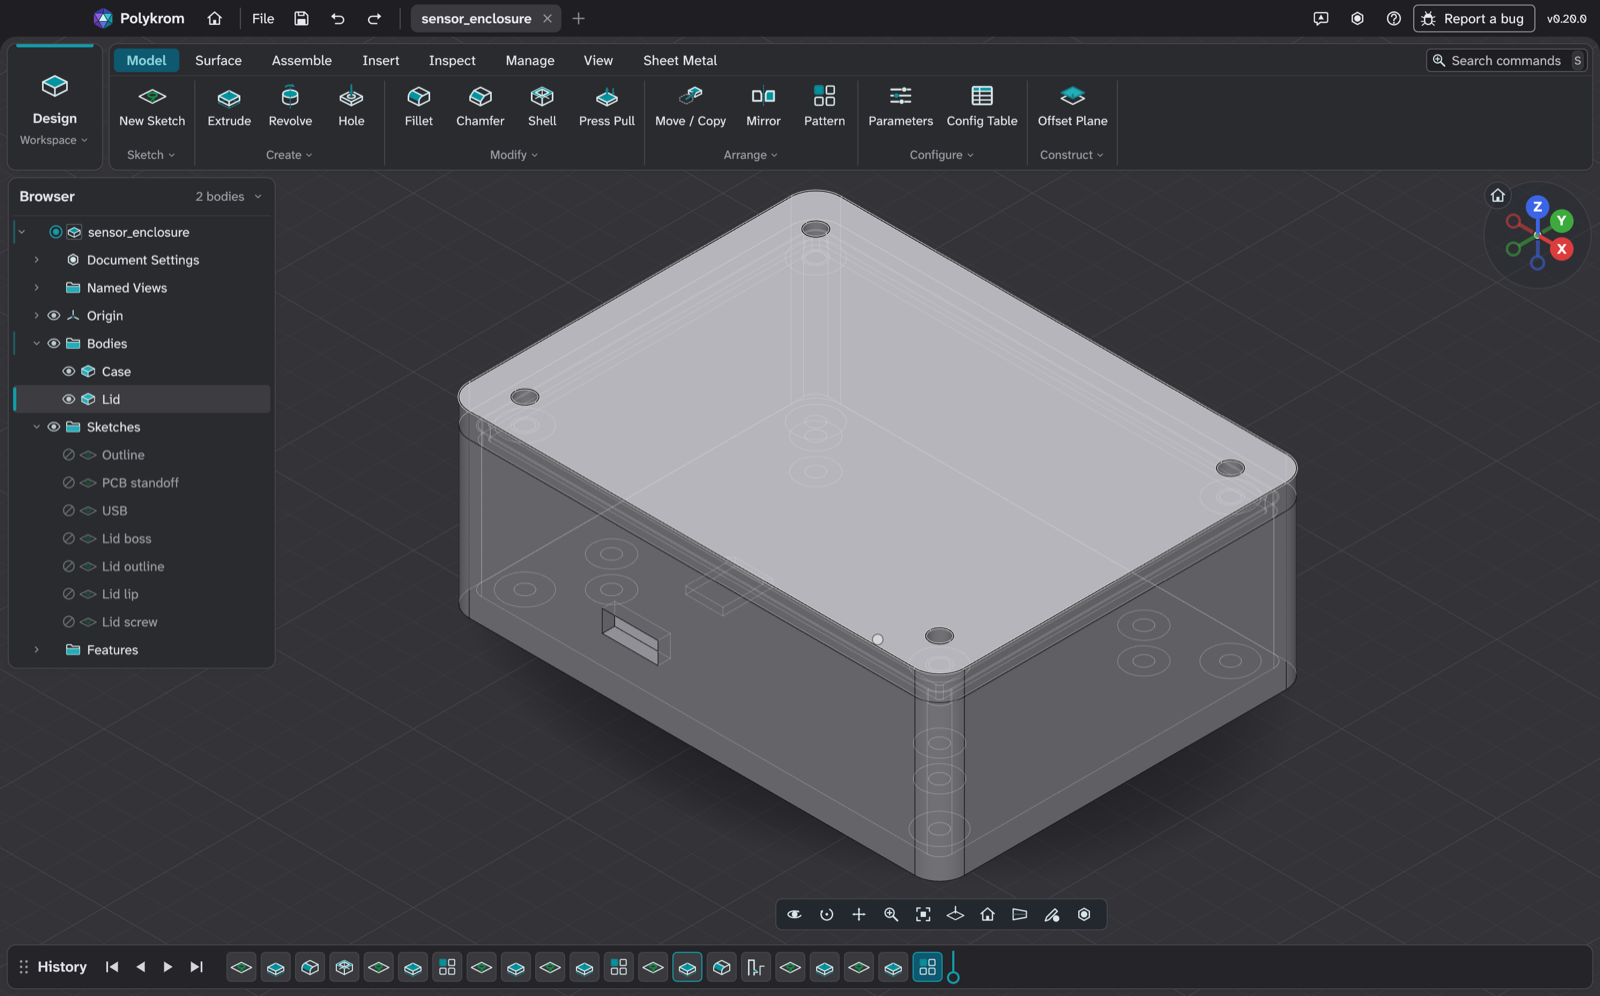This screenshot has width=1600, height=996.
Task: Open Parameters dialog
Action: pos(900,107)
